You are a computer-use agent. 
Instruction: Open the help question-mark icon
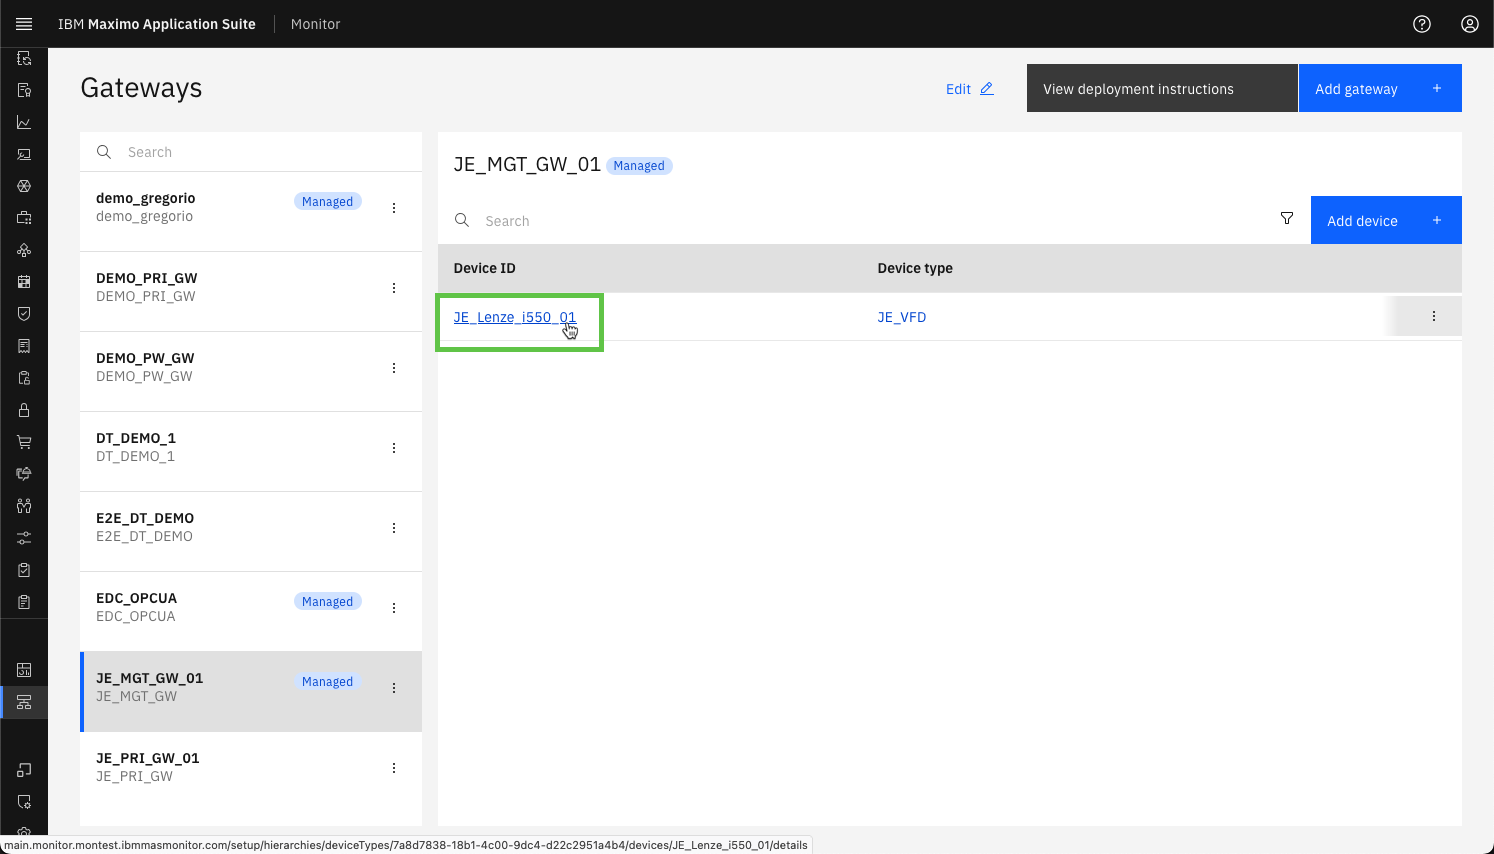click(x=1422, y=24)
